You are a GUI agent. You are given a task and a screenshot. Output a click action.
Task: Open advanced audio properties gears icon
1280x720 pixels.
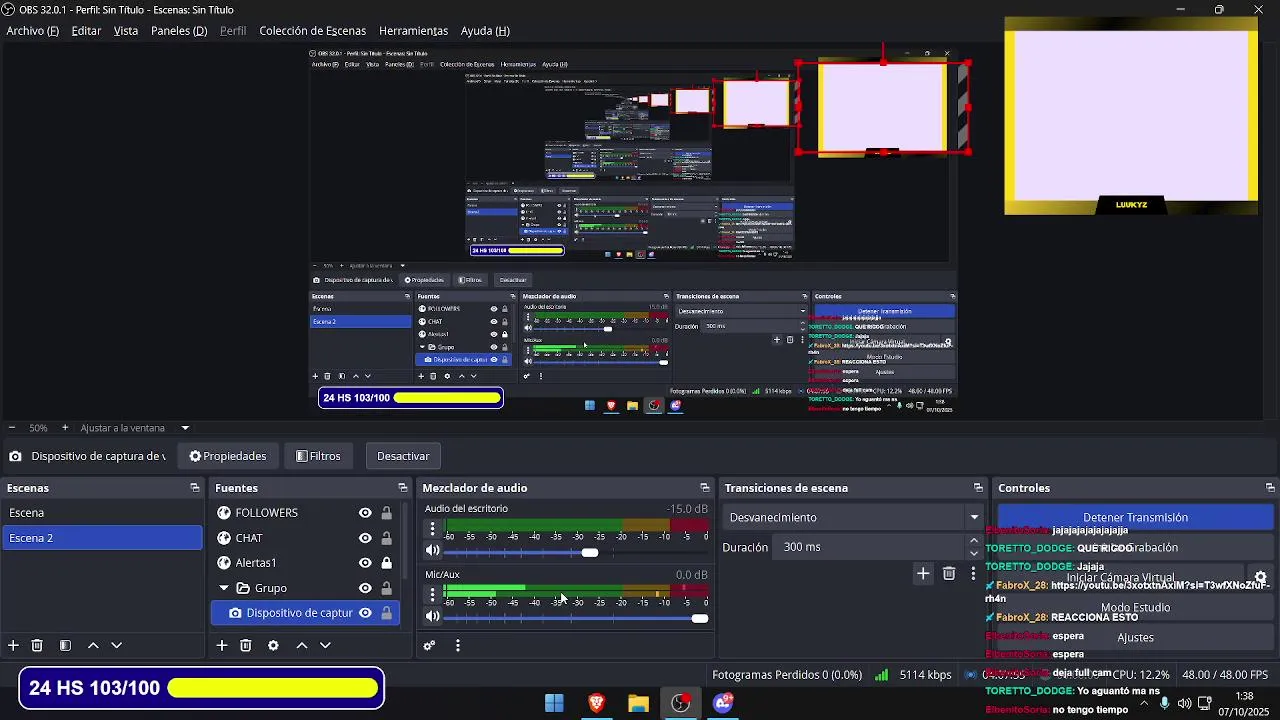tap(430, 646)
